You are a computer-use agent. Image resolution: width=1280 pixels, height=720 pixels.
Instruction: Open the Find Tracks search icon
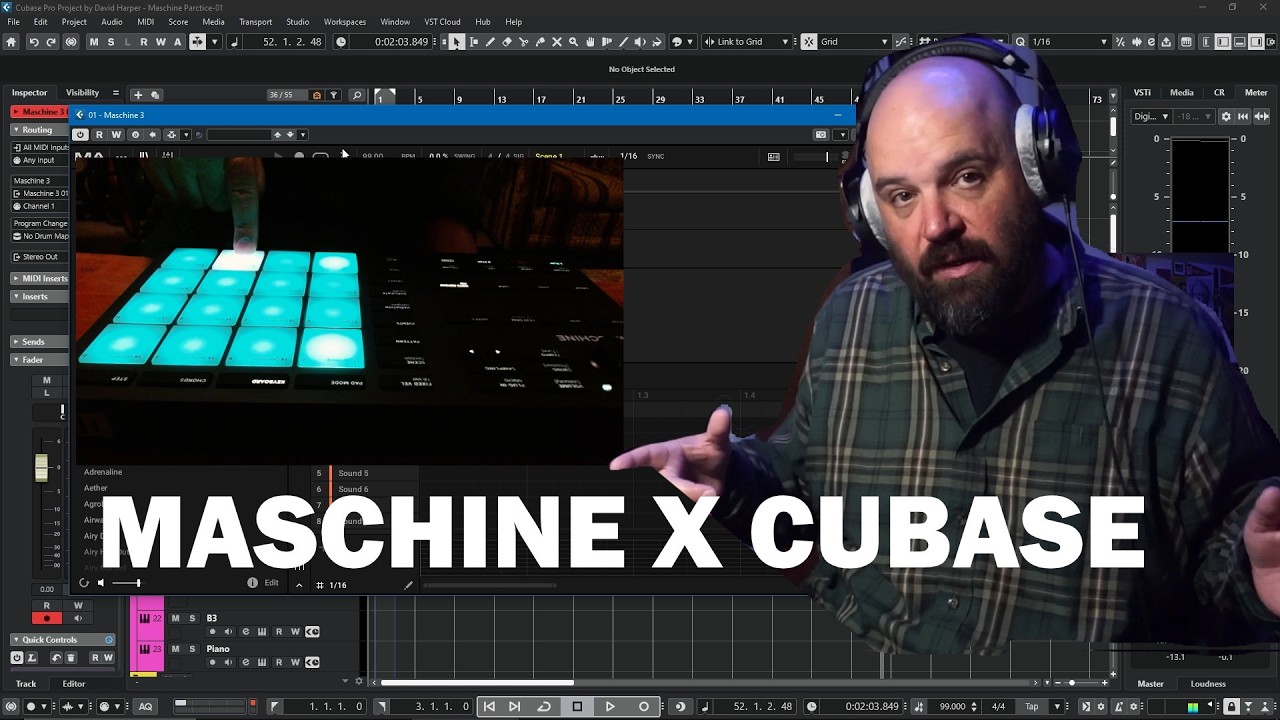pos(357,95)
